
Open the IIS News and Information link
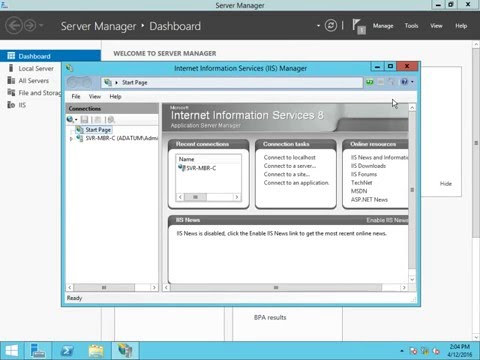379,157
